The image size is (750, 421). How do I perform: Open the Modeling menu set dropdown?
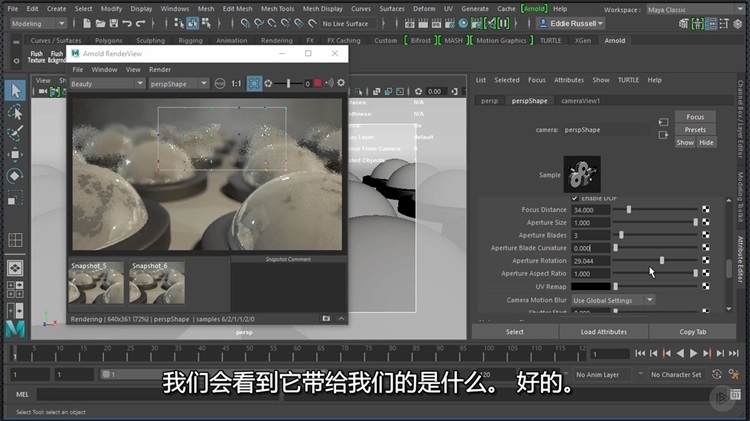click(x=38, y=23)
